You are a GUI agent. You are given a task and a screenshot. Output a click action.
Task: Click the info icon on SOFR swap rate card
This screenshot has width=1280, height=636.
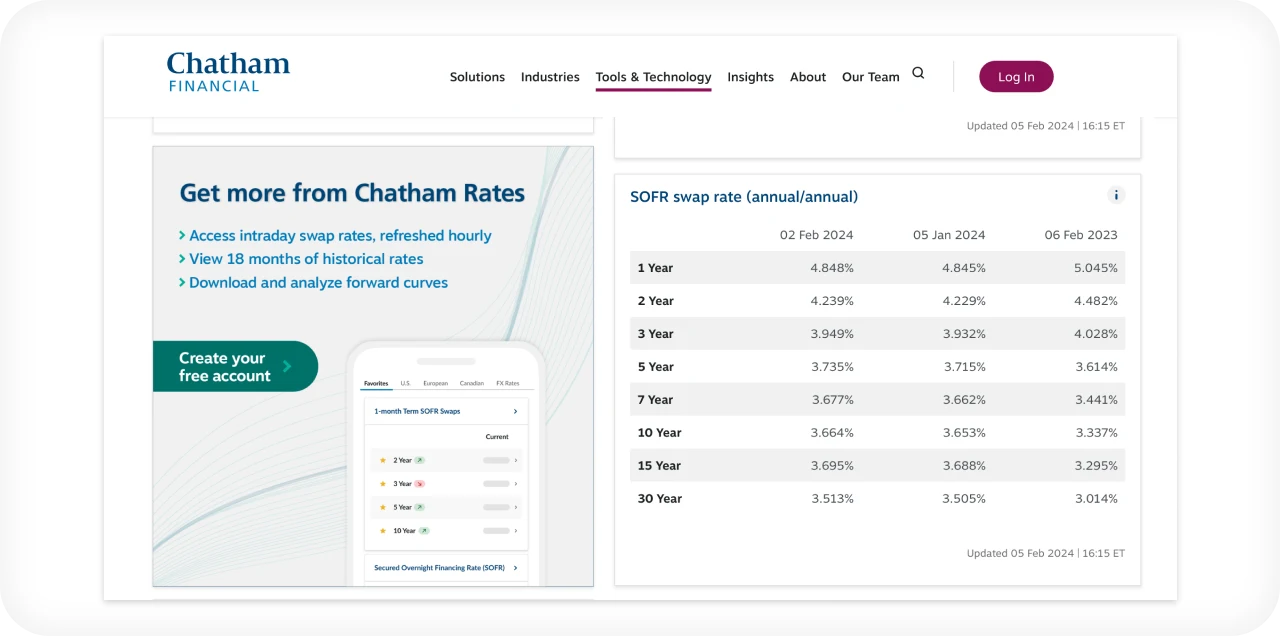(x=1116, y=195)
